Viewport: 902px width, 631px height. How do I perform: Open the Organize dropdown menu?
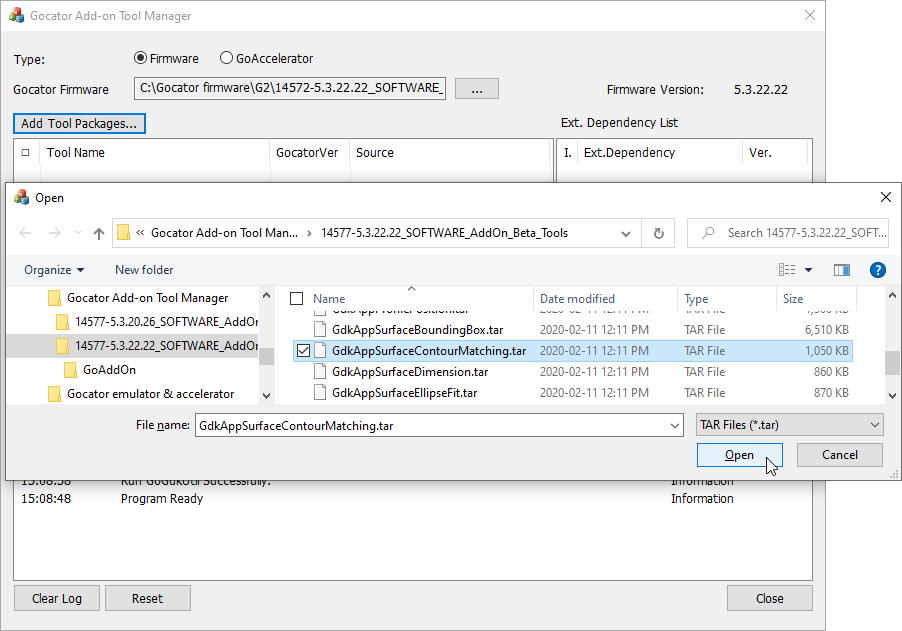click(x=54, y=270)
